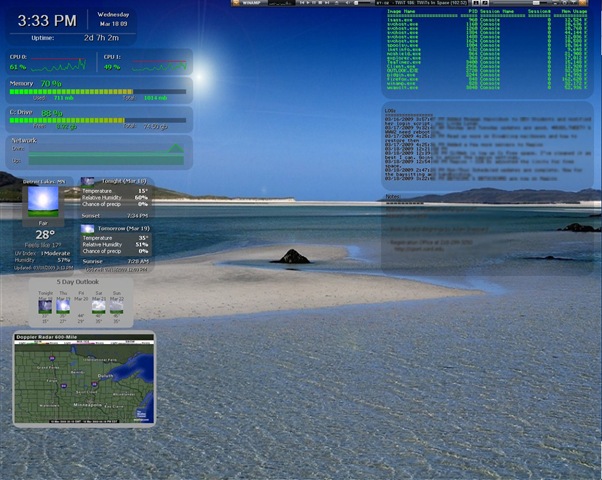
Task: Click the Winamp play button
Action: (x=308, y=3)
